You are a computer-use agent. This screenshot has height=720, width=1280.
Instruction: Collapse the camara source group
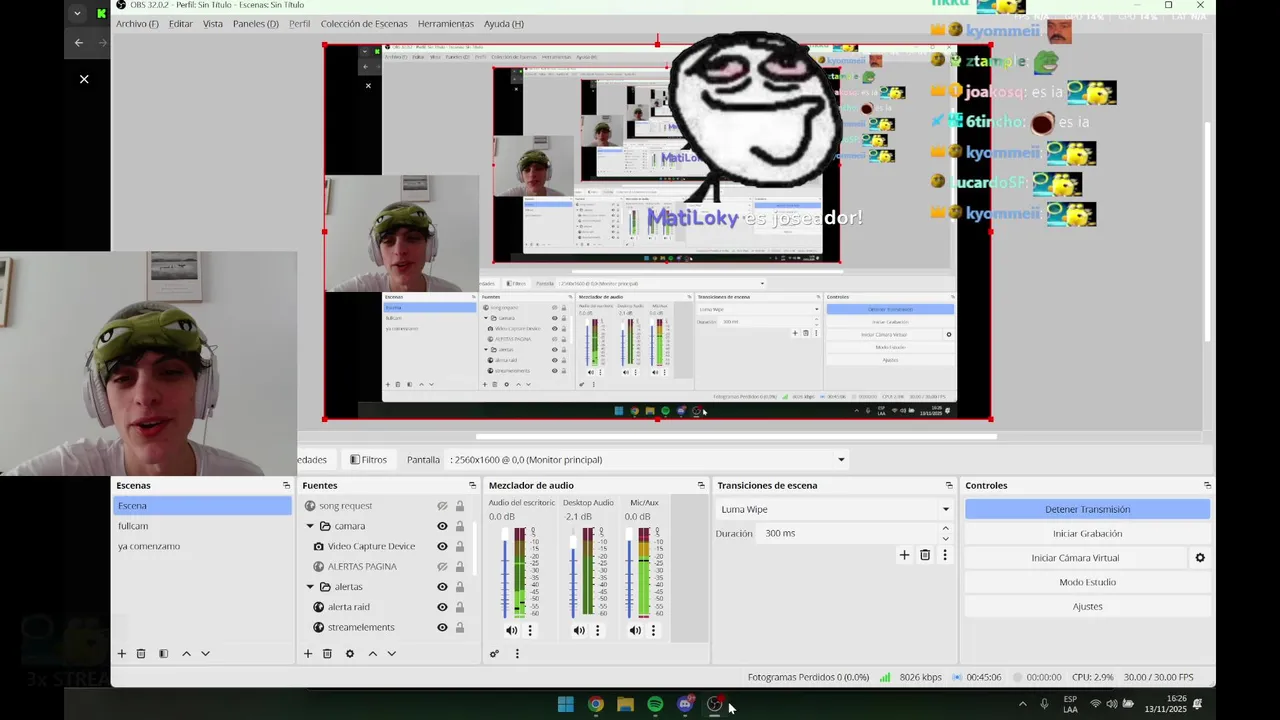(x=310, y=526)
